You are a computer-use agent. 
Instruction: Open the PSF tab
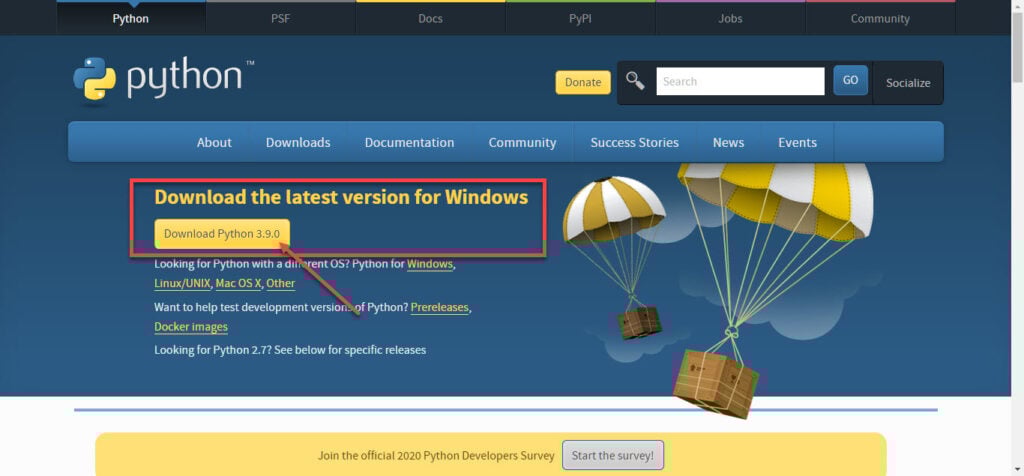281,18
